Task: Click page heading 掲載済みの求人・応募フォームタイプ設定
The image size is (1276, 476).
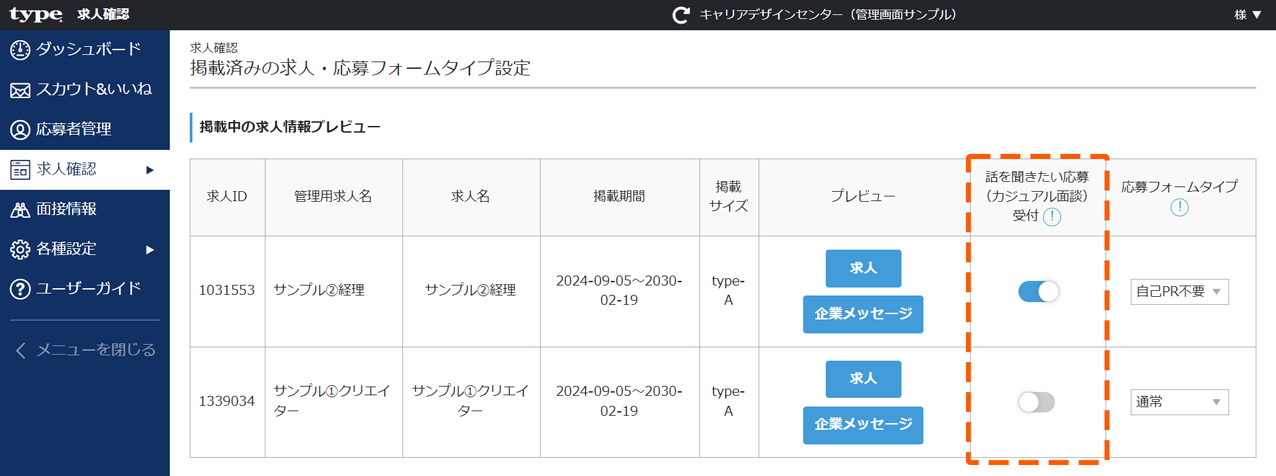Action: pos(360,69)
